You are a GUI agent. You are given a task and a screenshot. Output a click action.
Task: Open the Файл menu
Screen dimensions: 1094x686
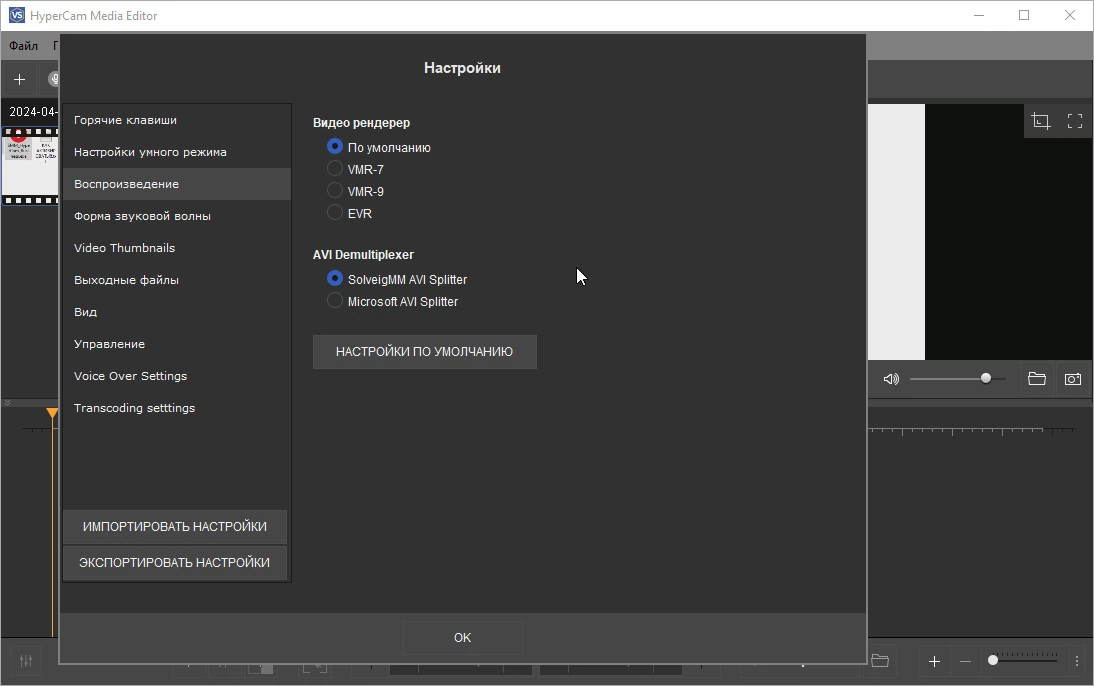(23, 45)
